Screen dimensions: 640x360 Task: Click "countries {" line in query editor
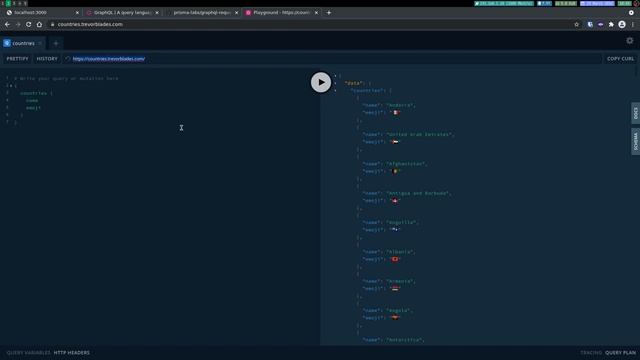(36, 93)
